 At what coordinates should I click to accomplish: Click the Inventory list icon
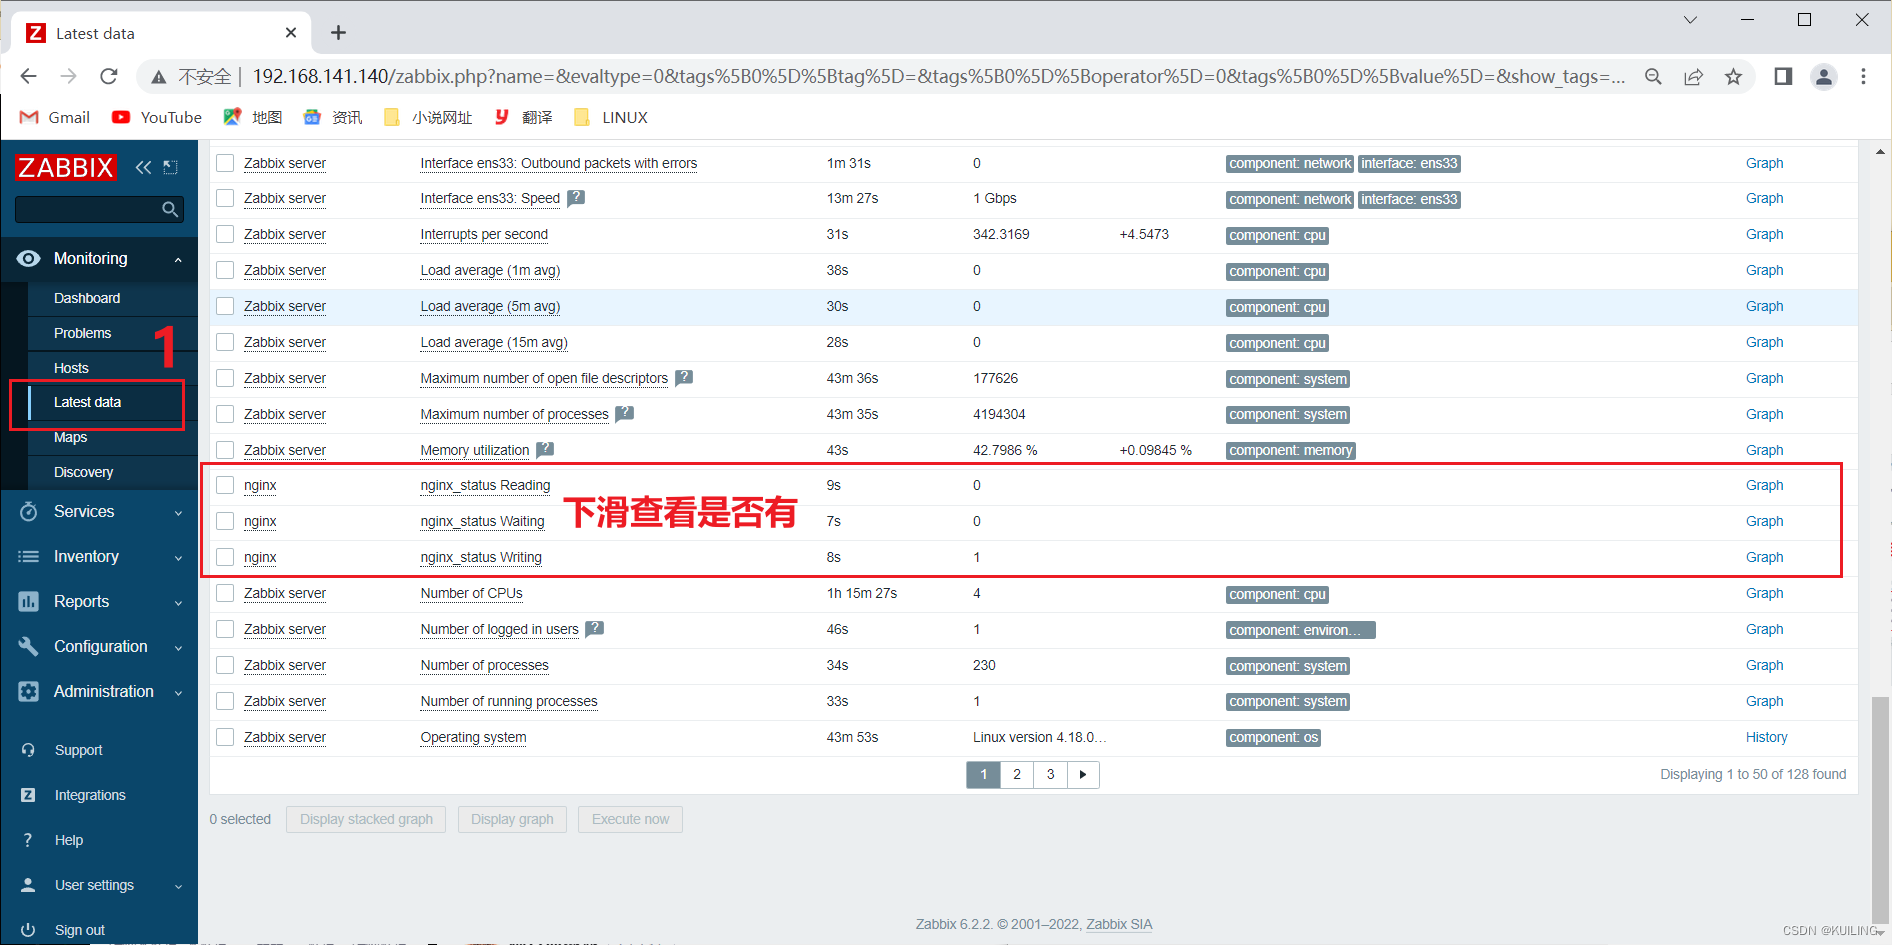pyautogui.click(x=29, y=556)
